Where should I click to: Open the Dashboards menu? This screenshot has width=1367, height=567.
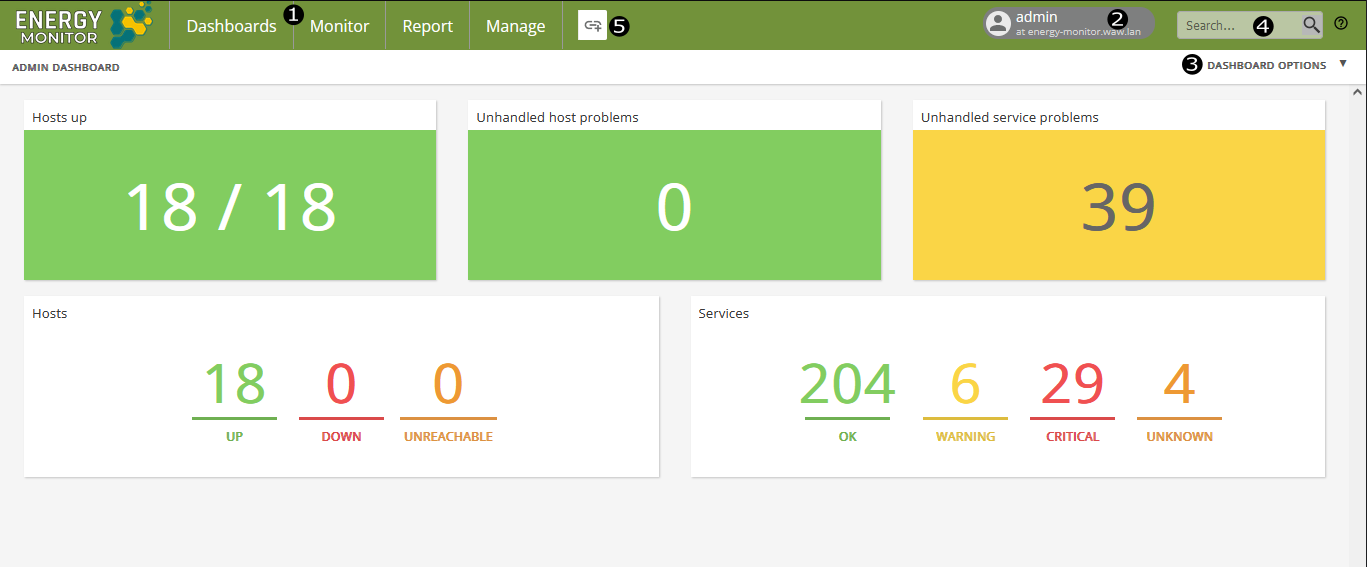point(231,26)
